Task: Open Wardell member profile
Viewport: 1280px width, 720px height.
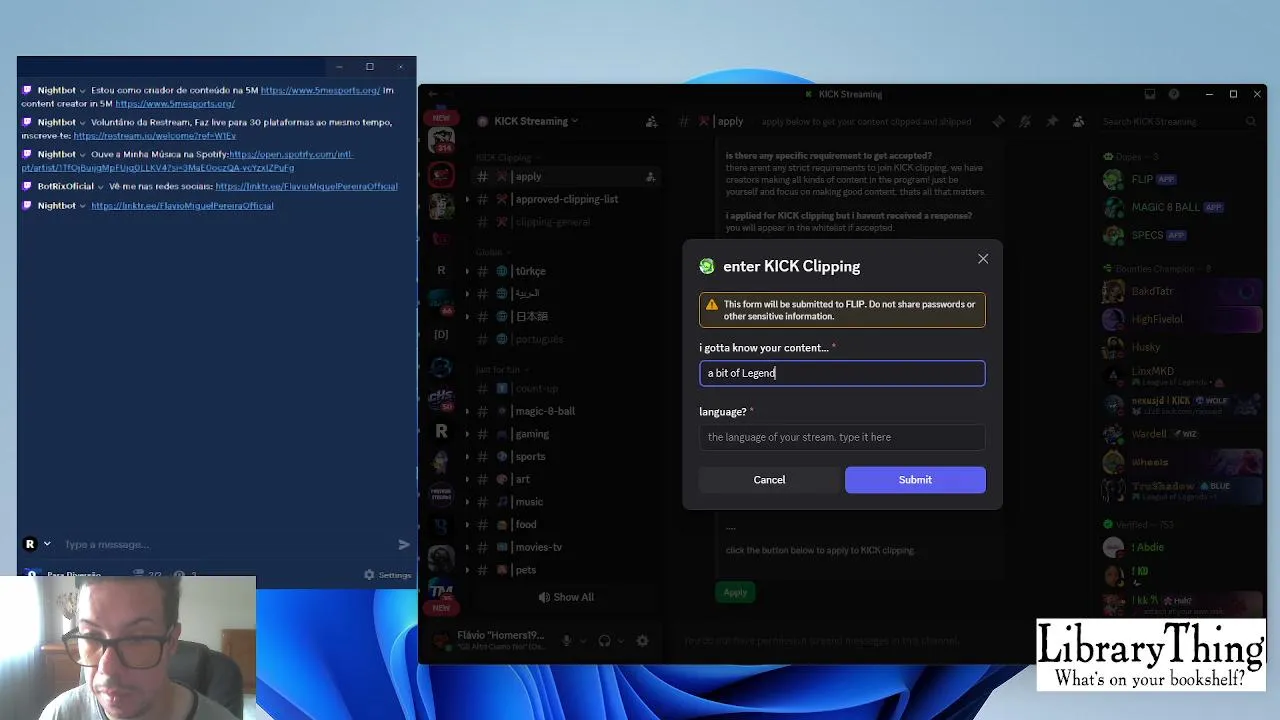Action: point(1180,434)
